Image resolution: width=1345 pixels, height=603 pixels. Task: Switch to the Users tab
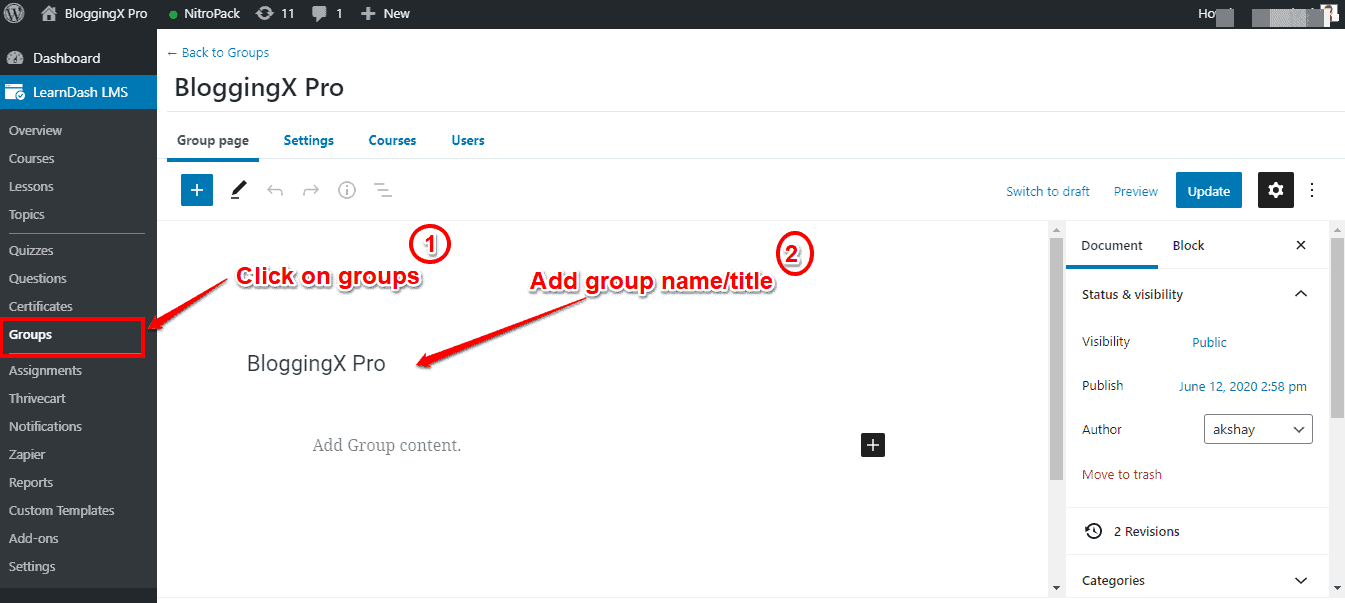coord(468,141)
